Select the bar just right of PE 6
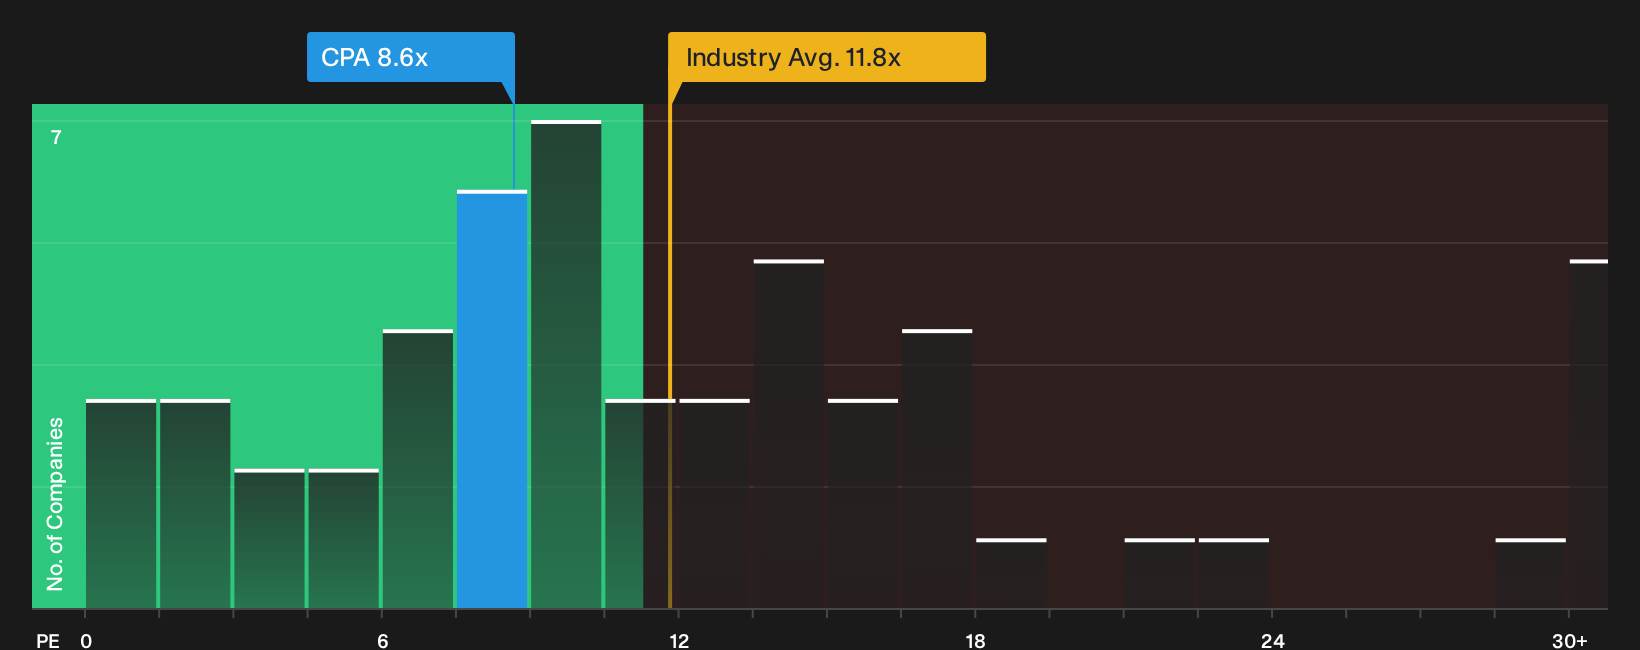 point(418,469)
